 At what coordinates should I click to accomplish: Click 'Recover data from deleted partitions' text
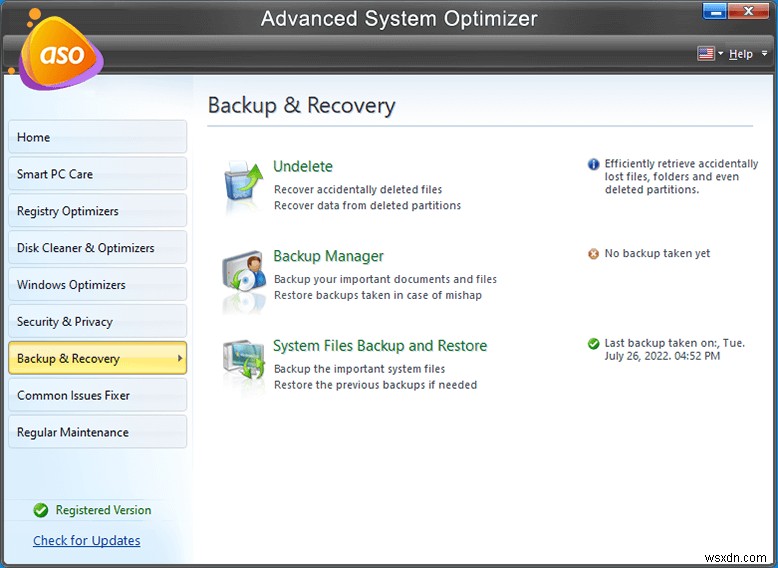367,205
